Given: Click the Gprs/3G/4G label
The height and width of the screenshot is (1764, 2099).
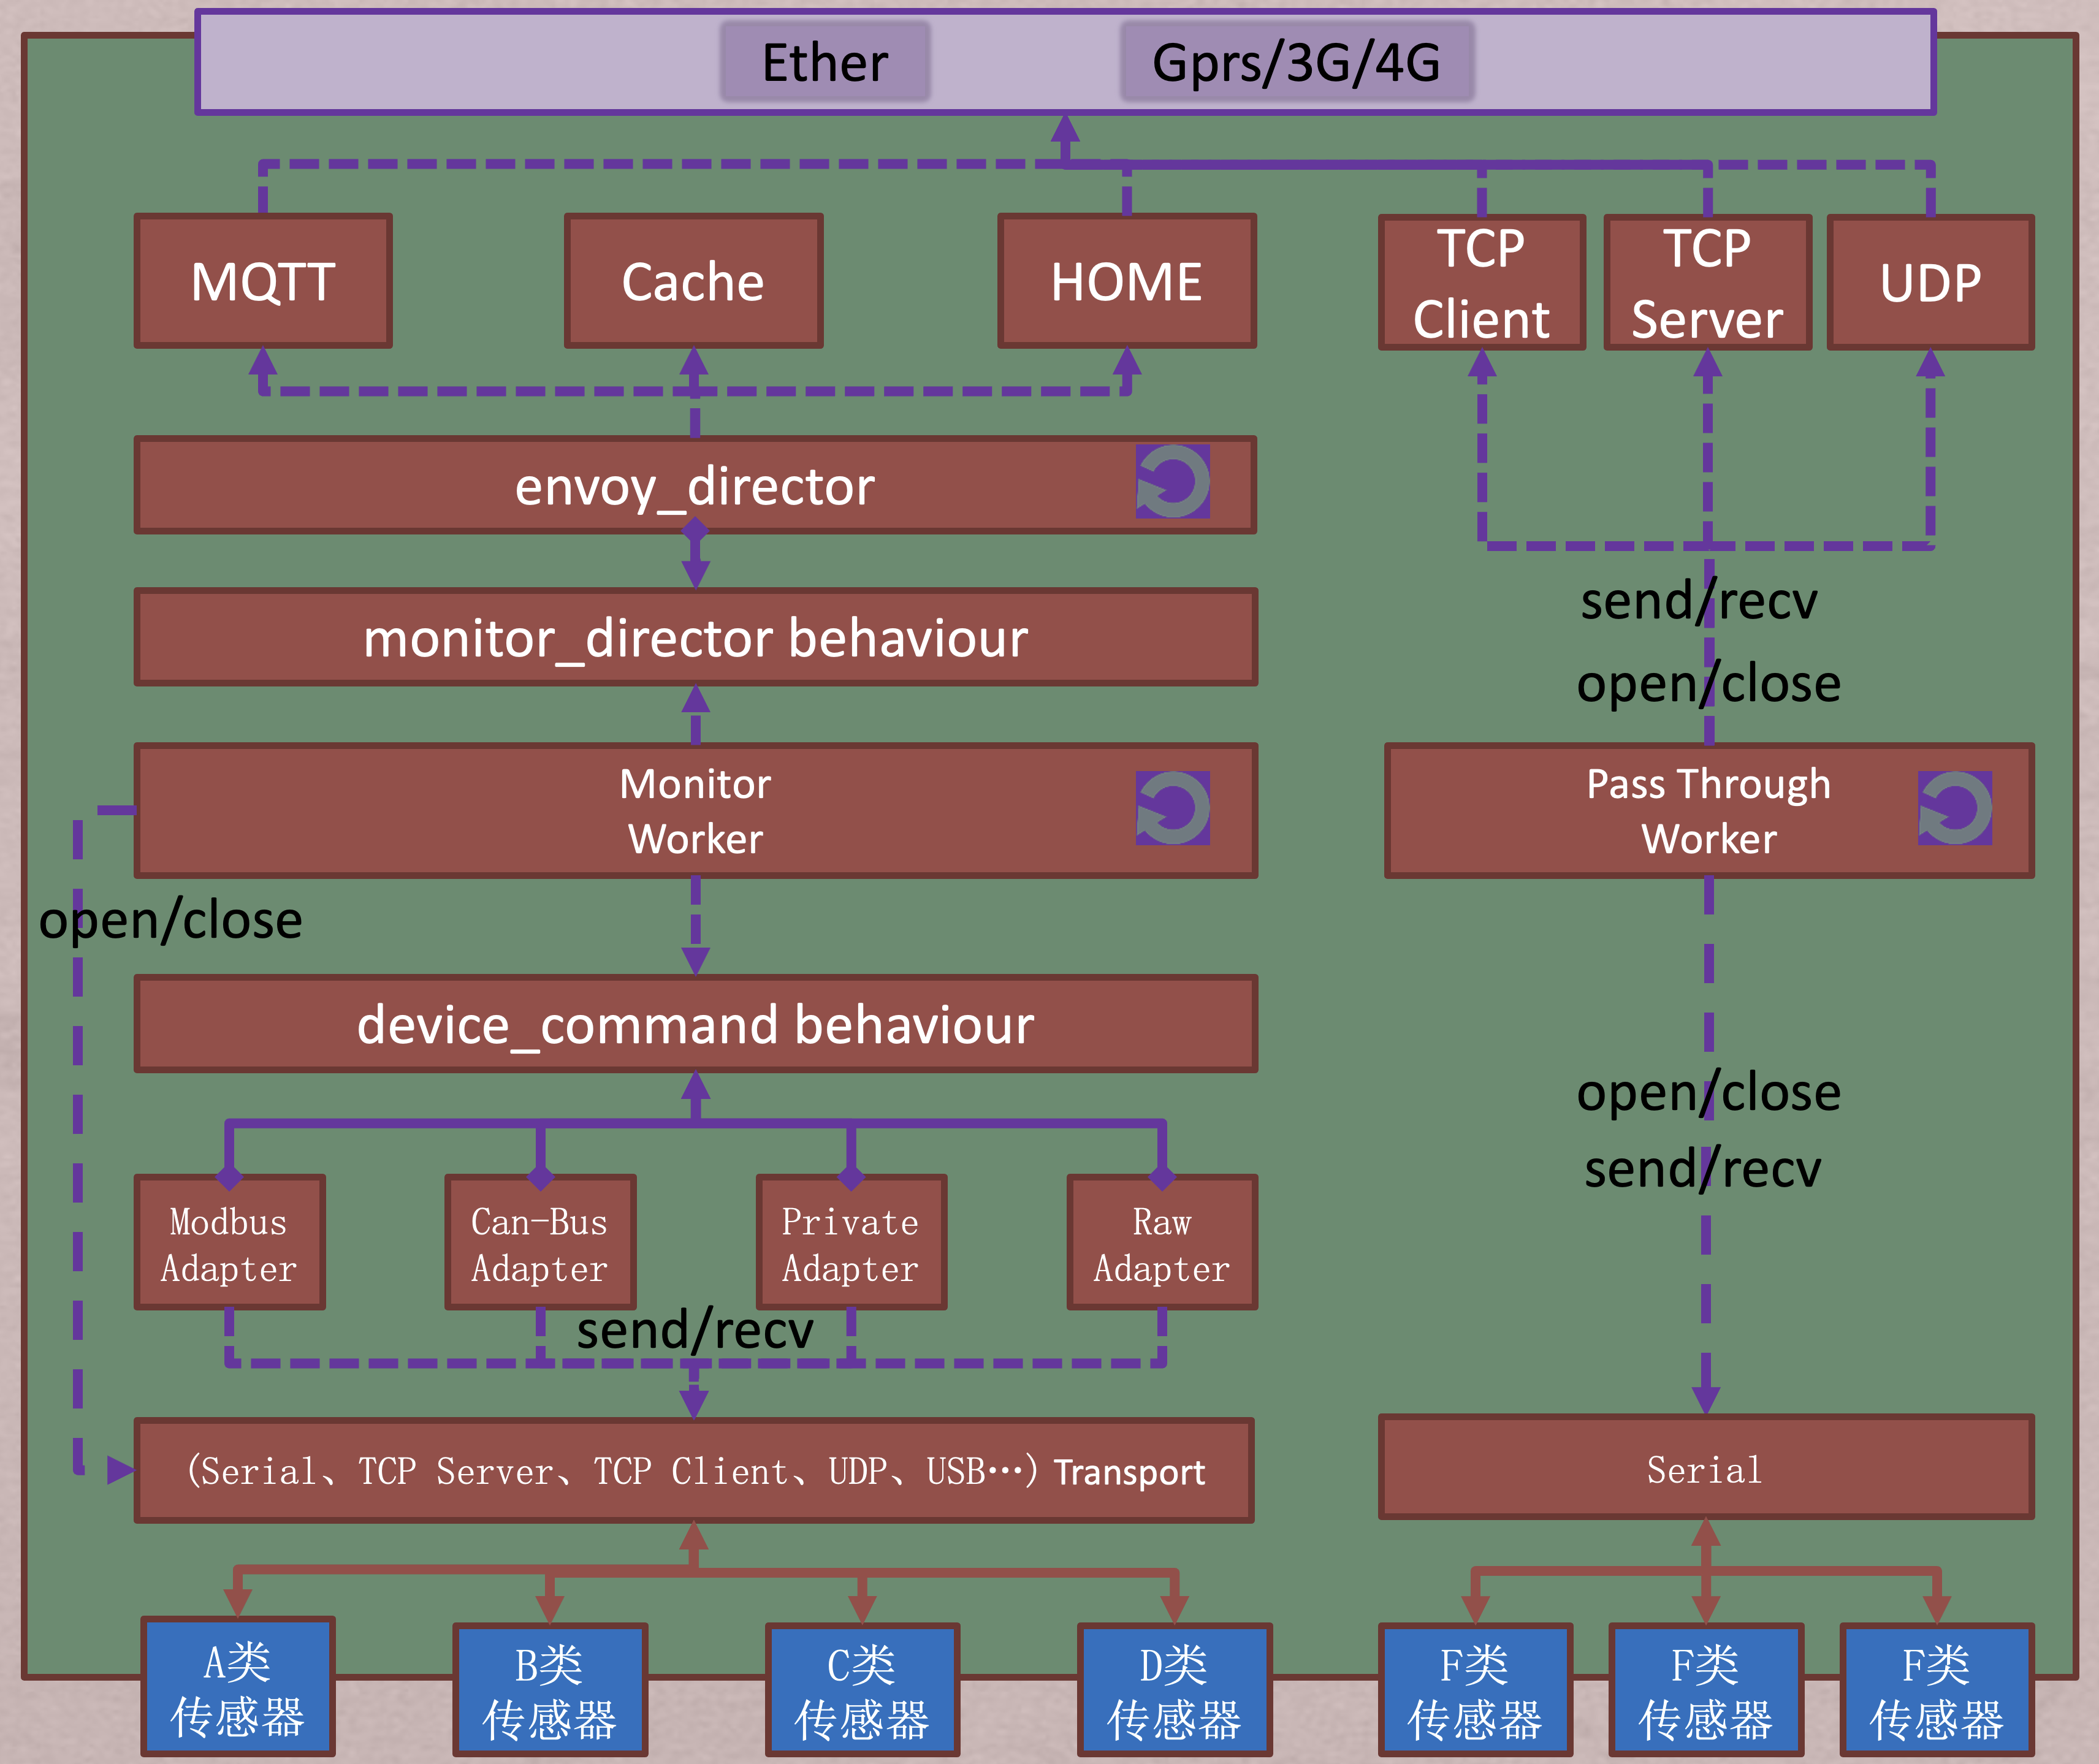Looking at the screenshot, I should click(1296, 62).
